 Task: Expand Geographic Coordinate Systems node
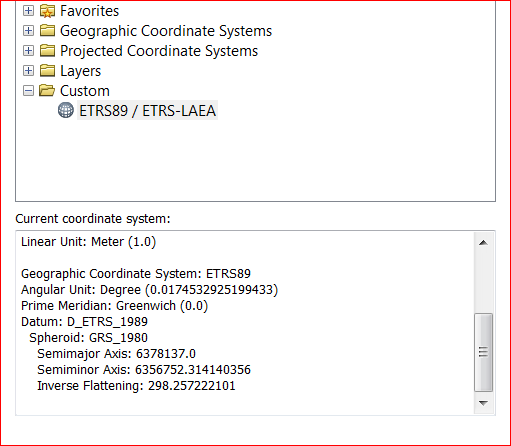[28, 31]
